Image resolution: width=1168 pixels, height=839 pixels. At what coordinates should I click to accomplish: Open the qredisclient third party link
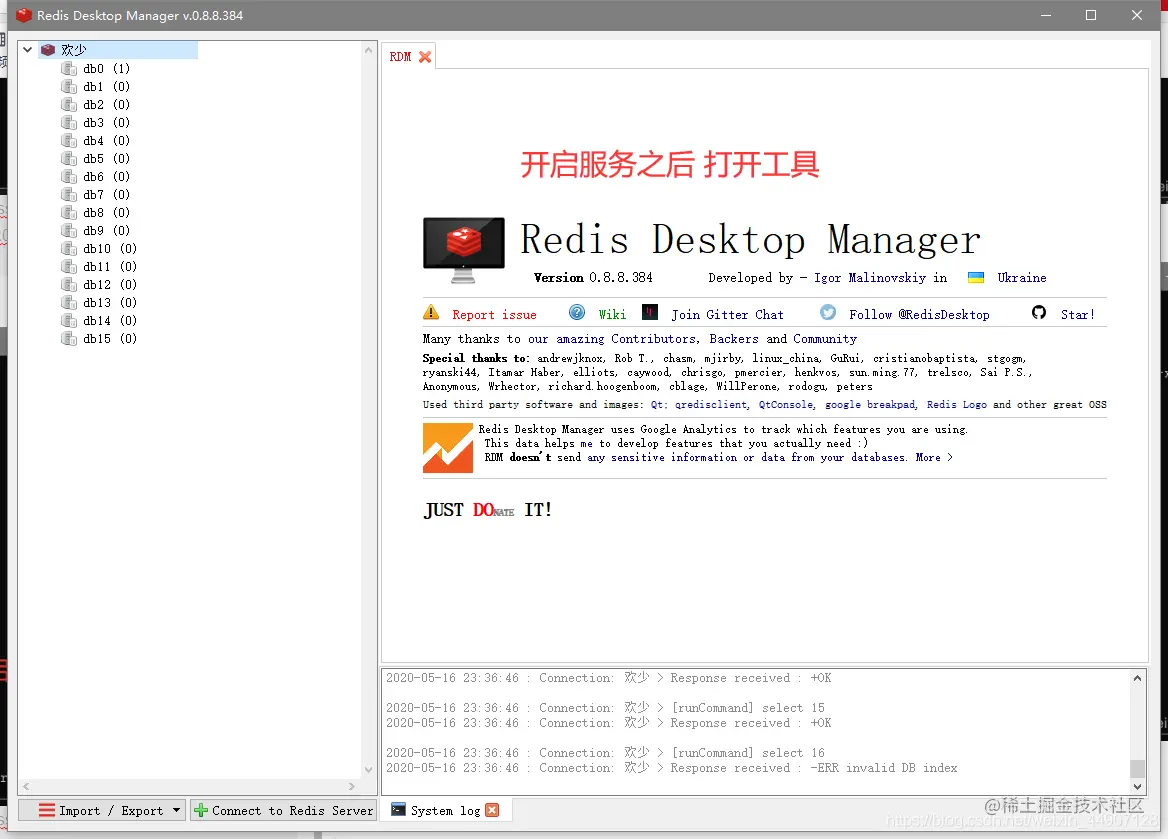point(711,405)
